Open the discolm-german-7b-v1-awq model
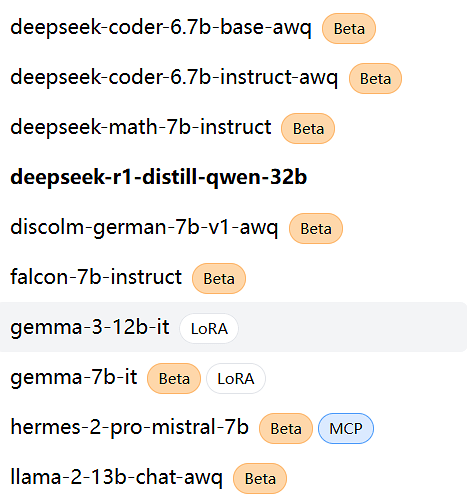The image size is (467, 500). pyautogui.click(x=144, y=228)
